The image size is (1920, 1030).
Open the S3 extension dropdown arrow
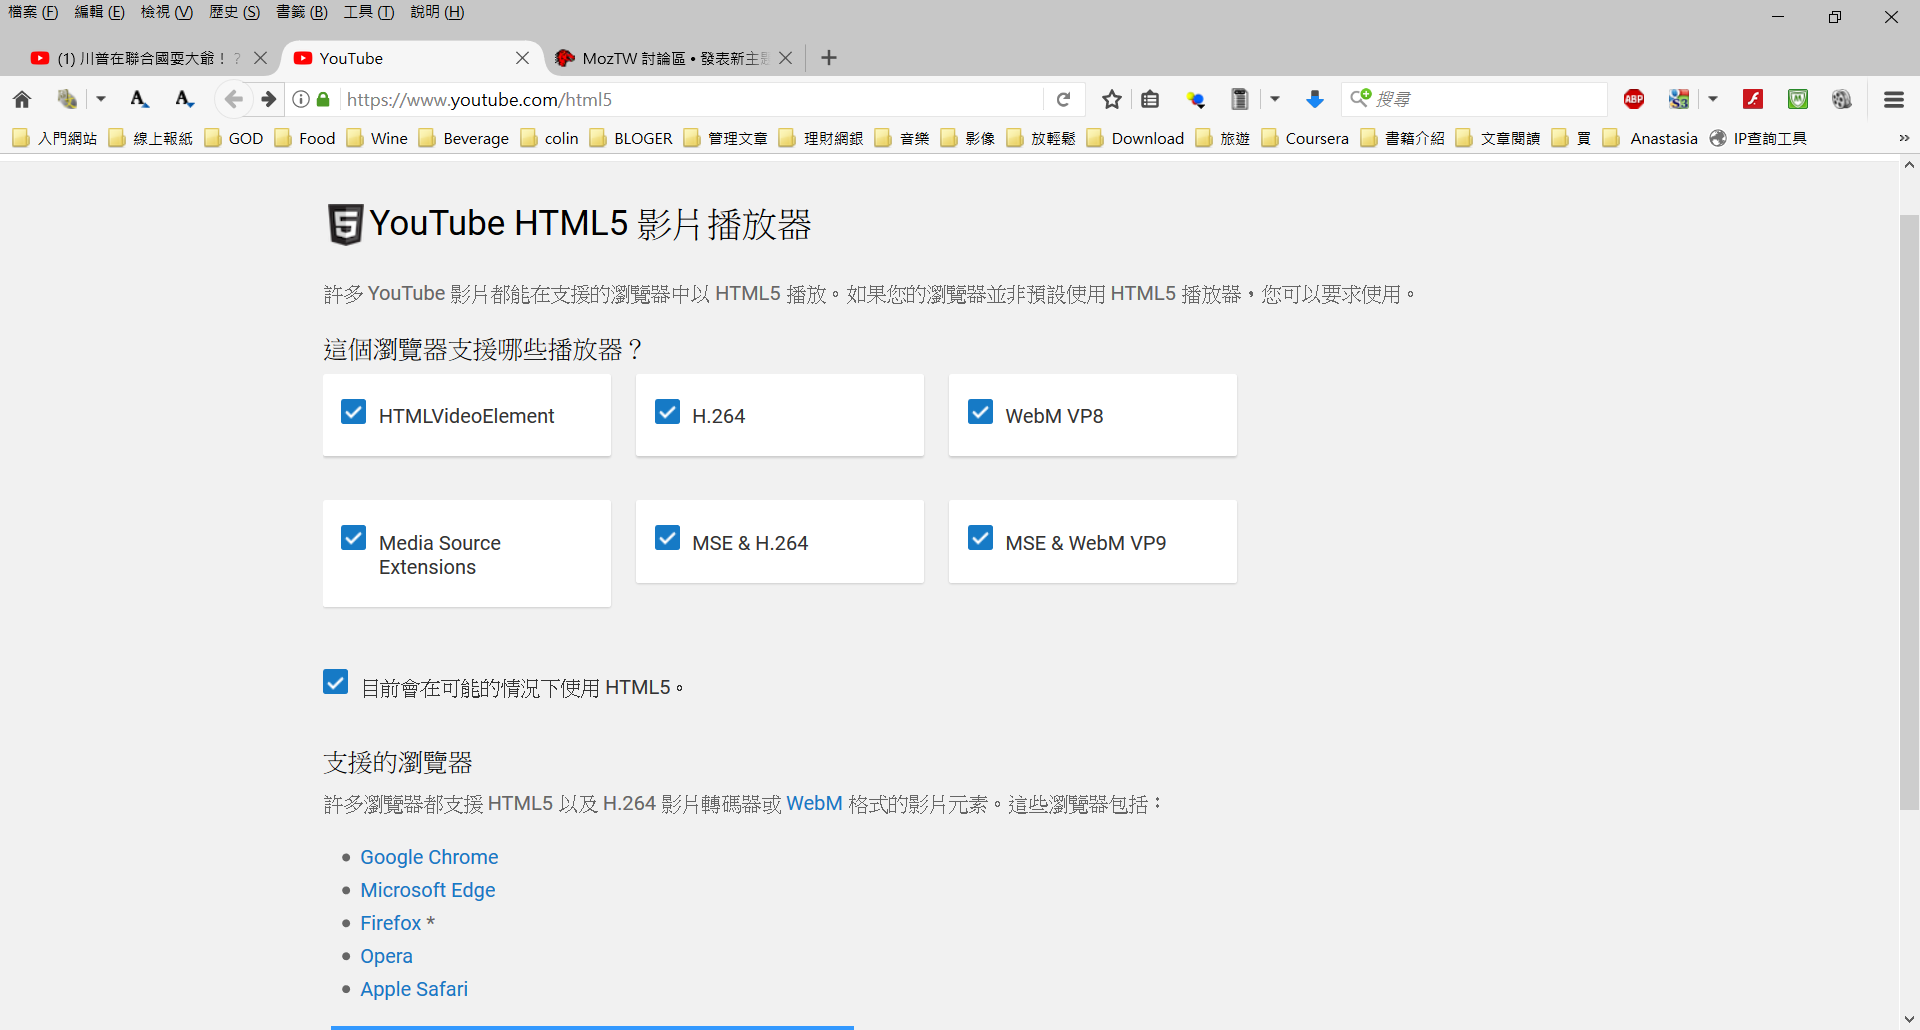point(1713,99)
